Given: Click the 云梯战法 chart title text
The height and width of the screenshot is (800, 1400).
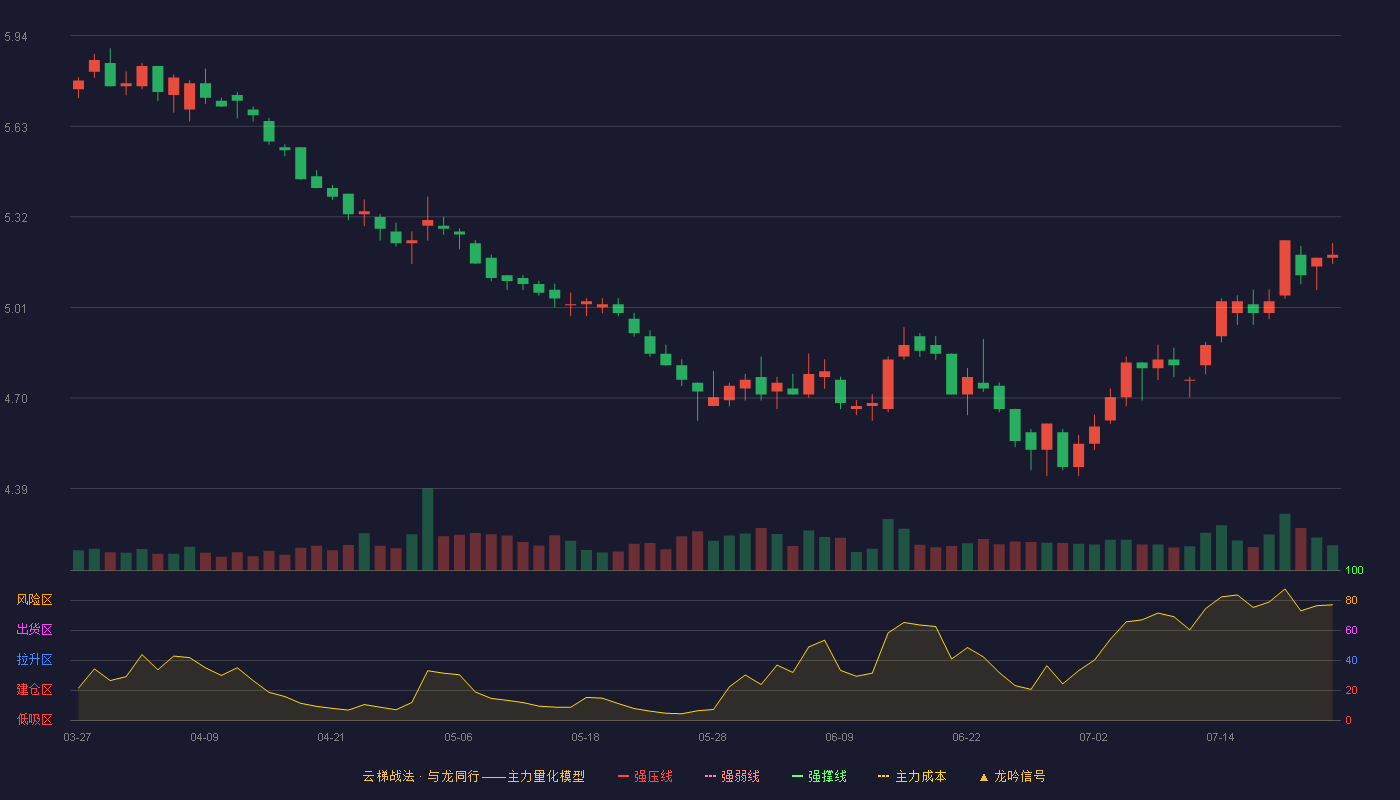Looking at the screenshot, I should coord(388,776).
